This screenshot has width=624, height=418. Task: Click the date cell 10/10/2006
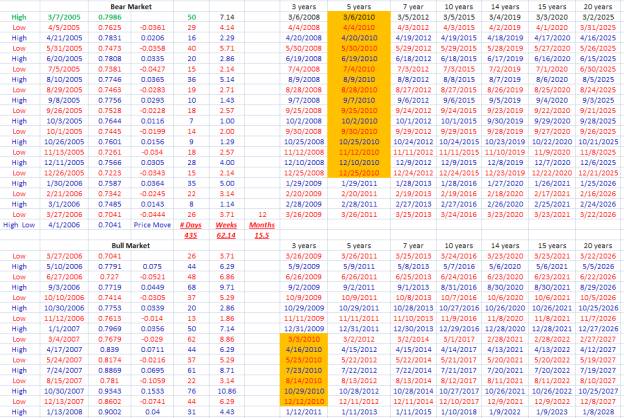pyautogui.click(x=64, y=297)
